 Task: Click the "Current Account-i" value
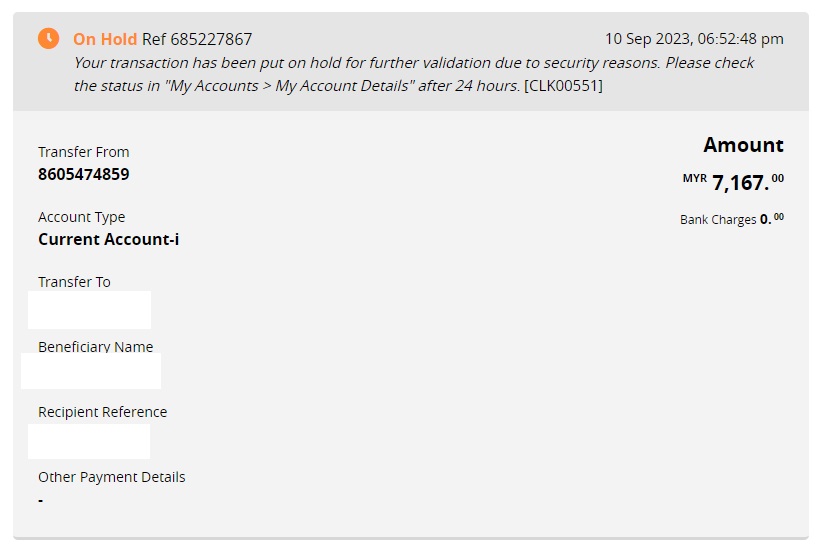(109, 239)
